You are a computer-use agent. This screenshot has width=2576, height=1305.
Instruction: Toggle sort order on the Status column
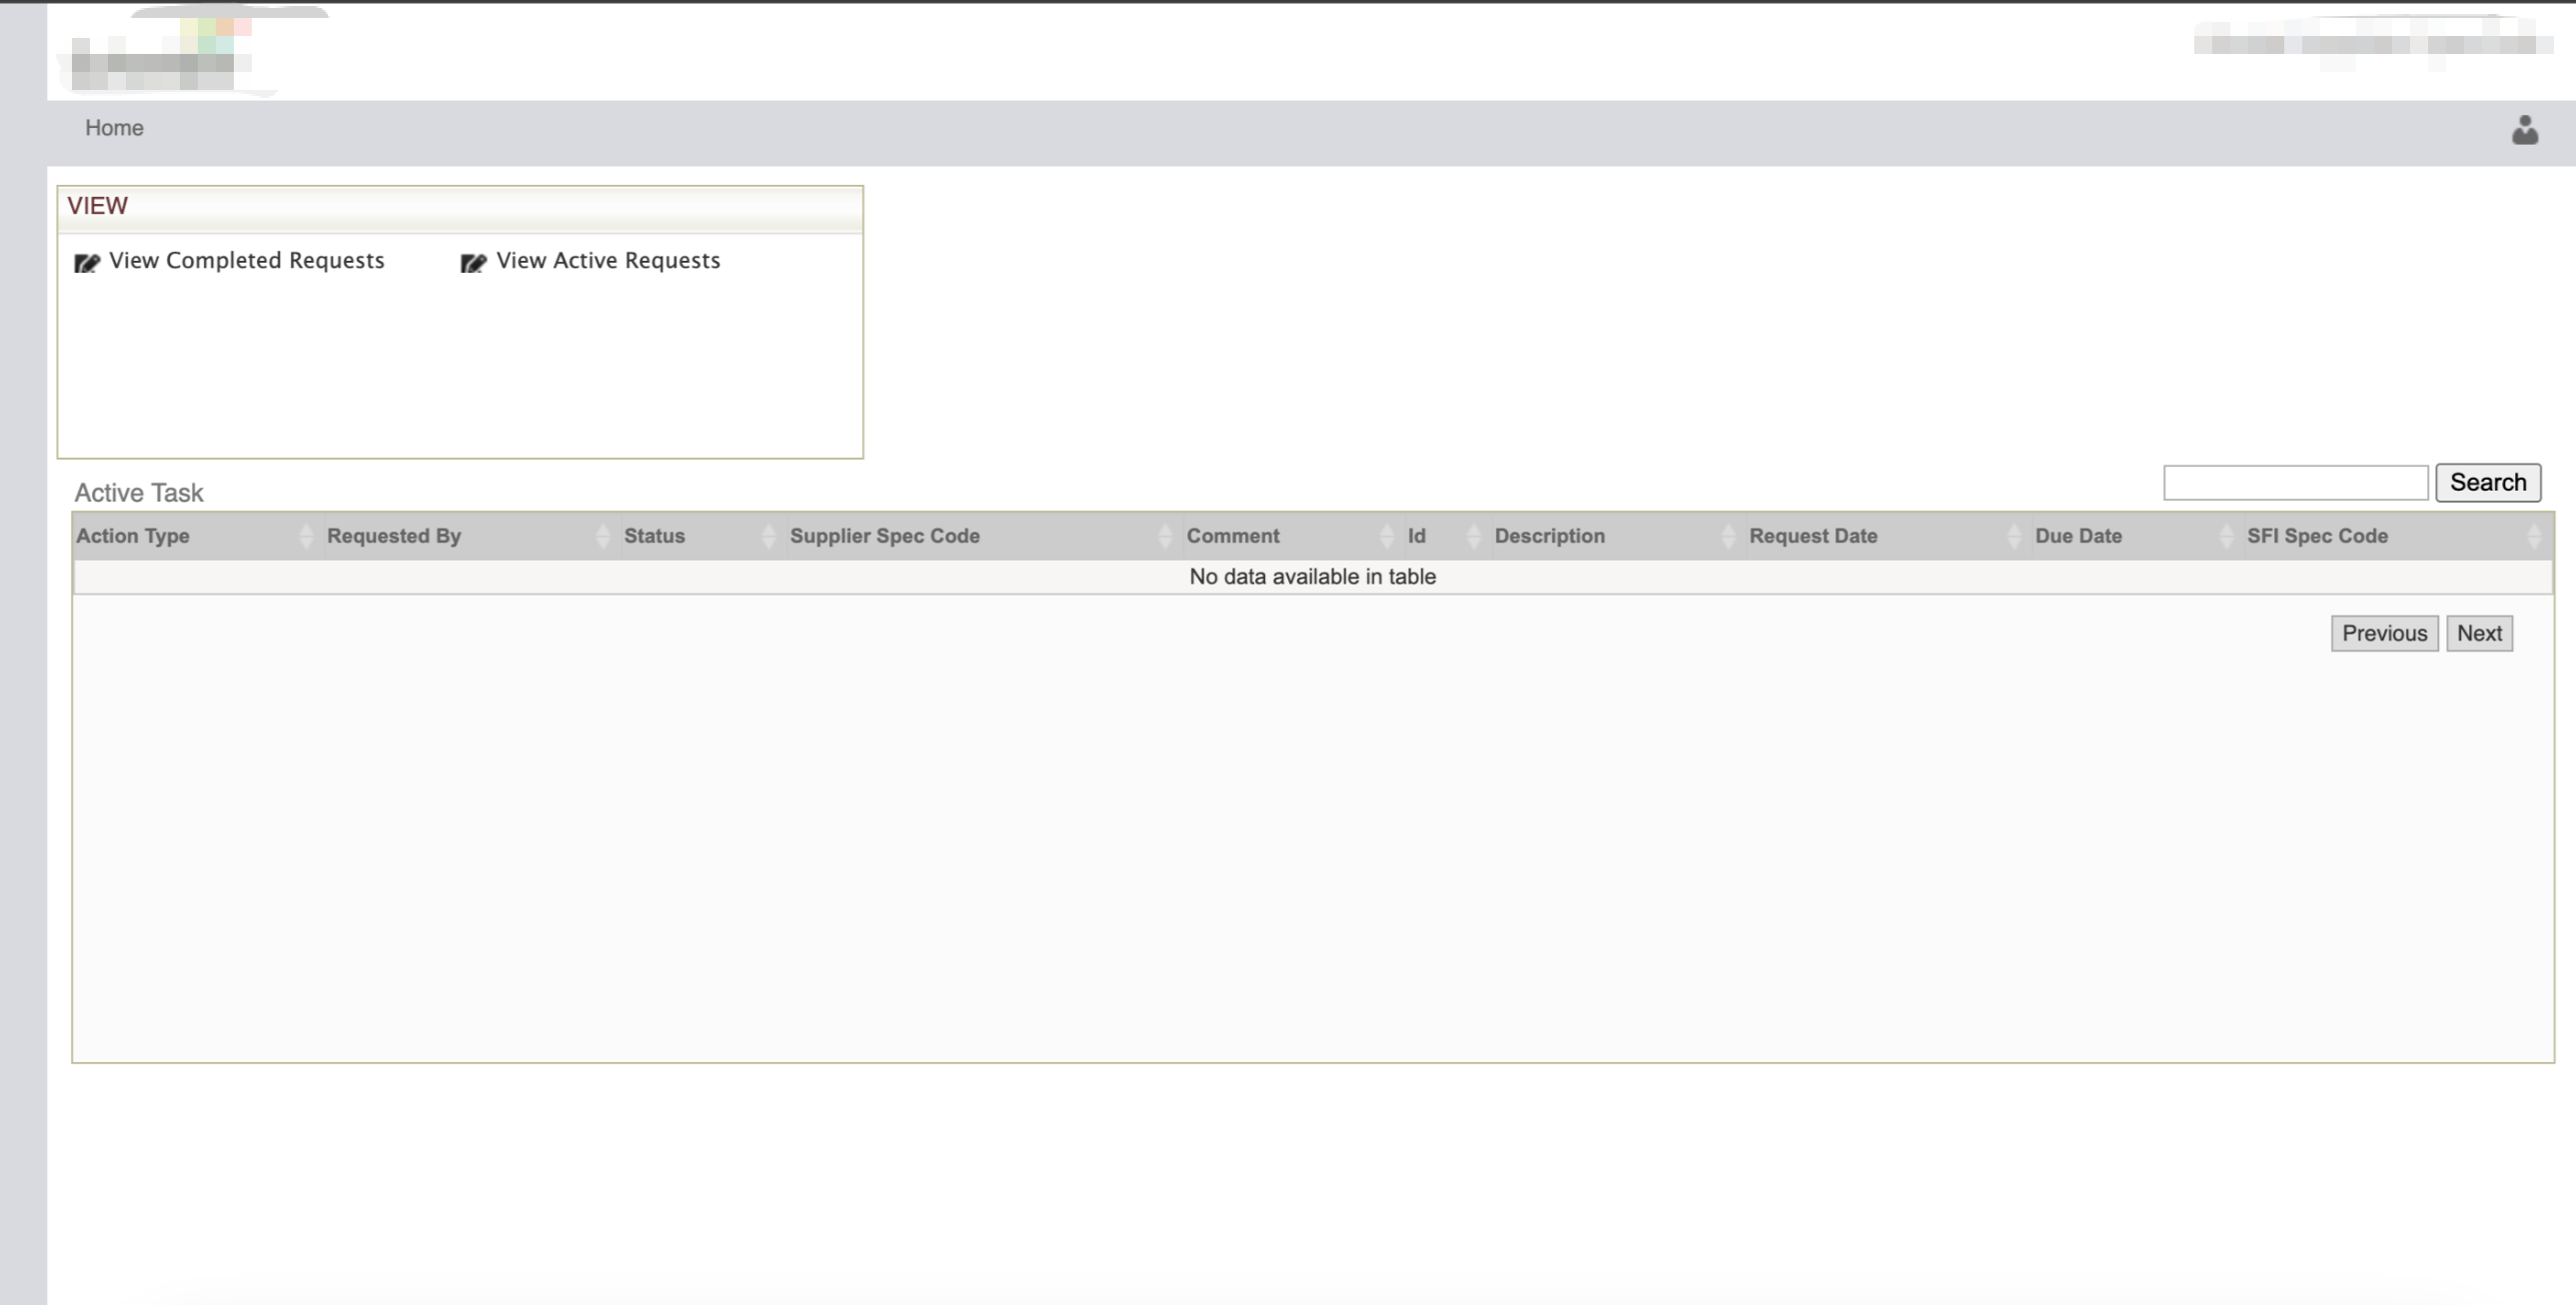(768, 535)
